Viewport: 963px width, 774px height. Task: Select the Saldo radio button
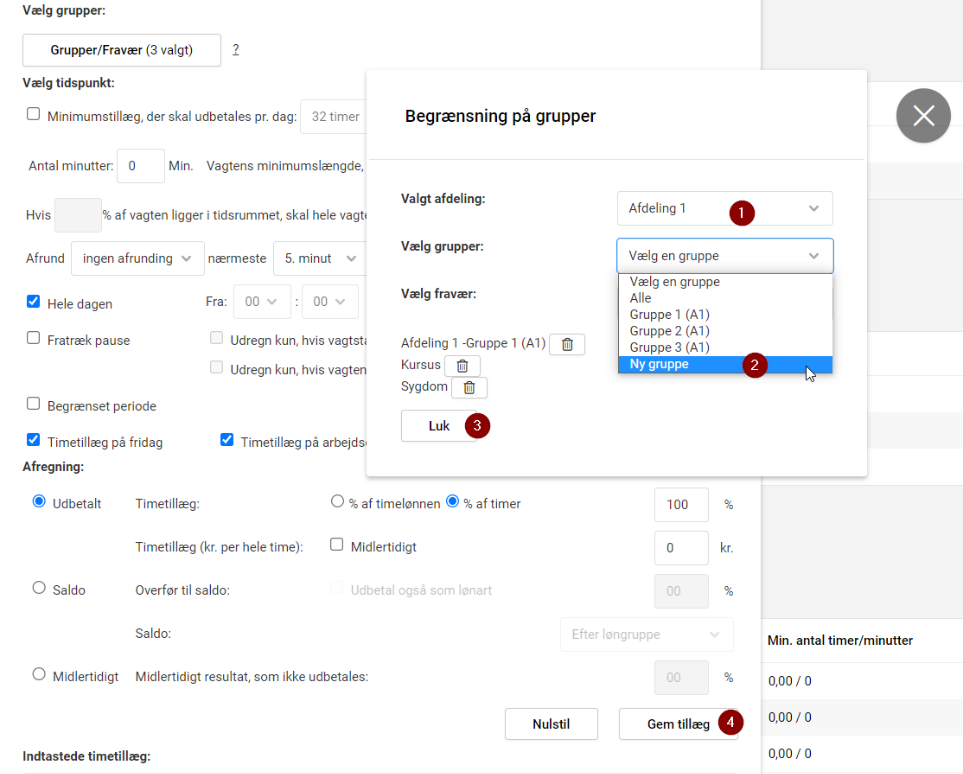(x=40, y=589)
